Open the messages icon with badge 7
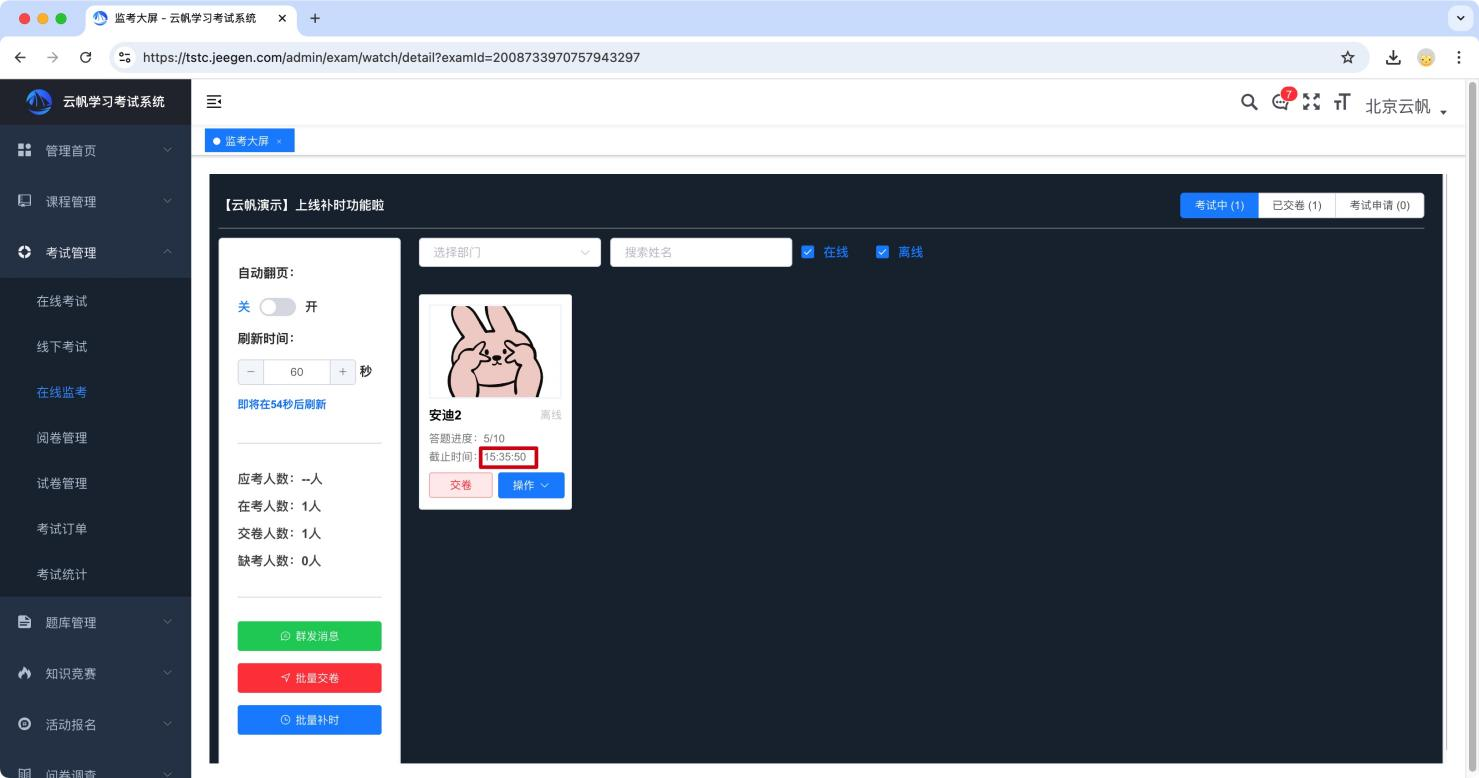This screenshot has width=1479, height=778. [1280, 102]
